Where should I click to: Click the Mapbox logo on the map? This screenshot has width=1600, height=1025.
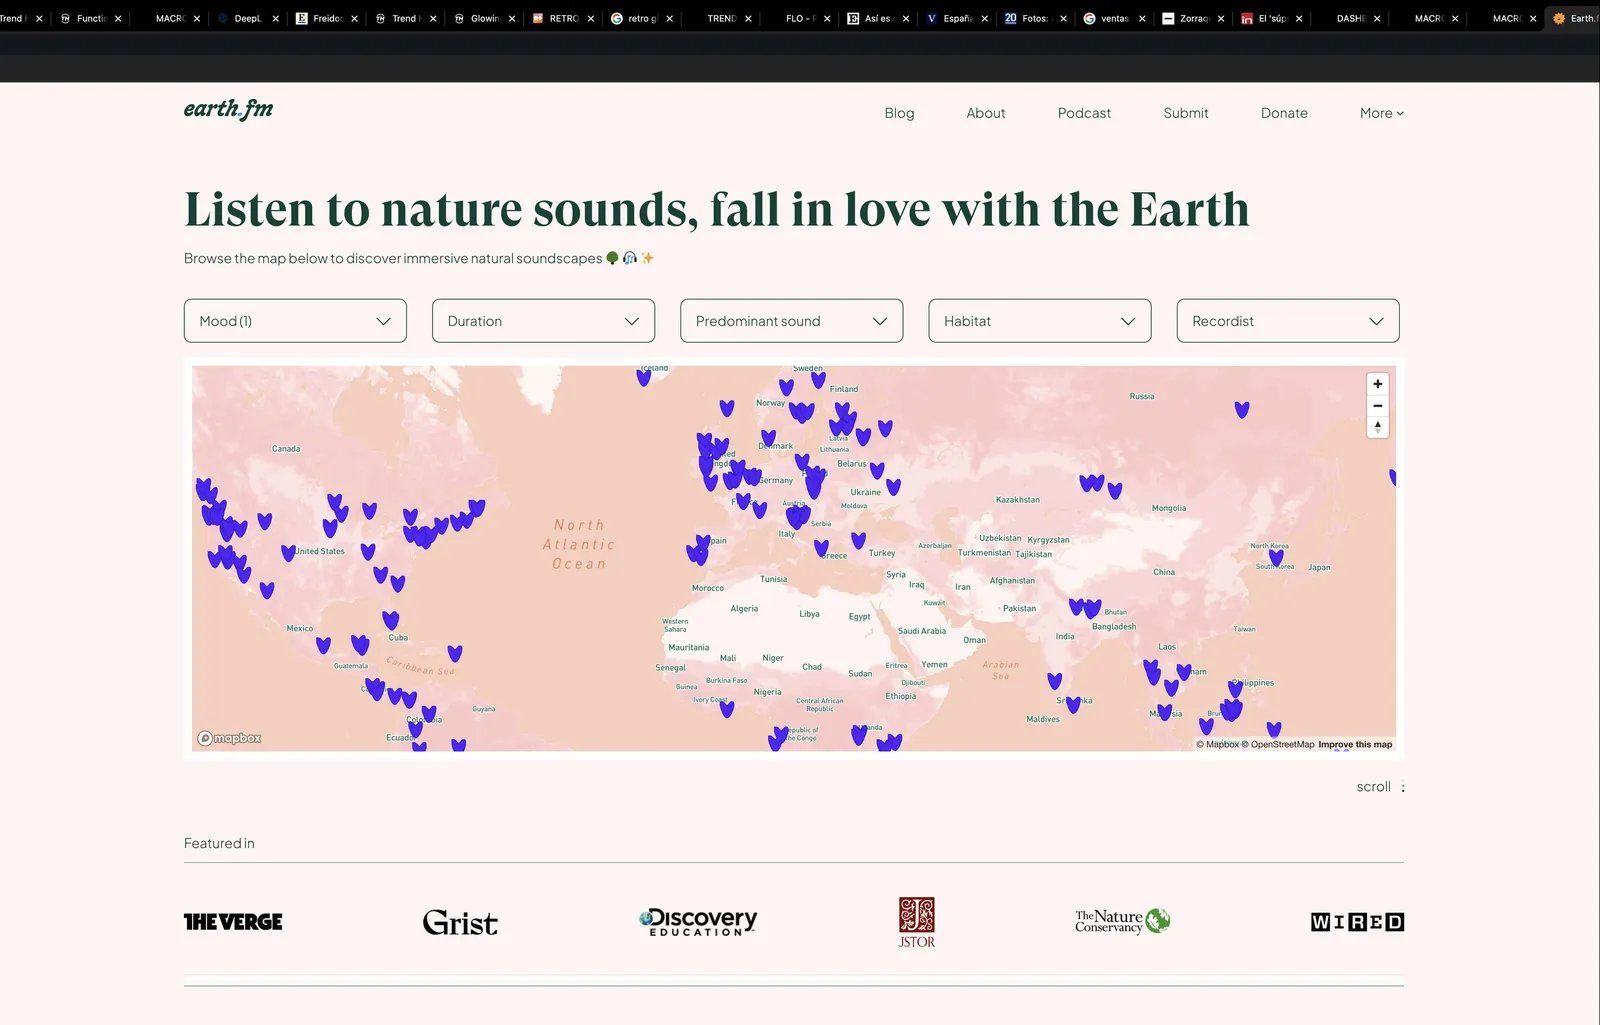pos(229,738)
